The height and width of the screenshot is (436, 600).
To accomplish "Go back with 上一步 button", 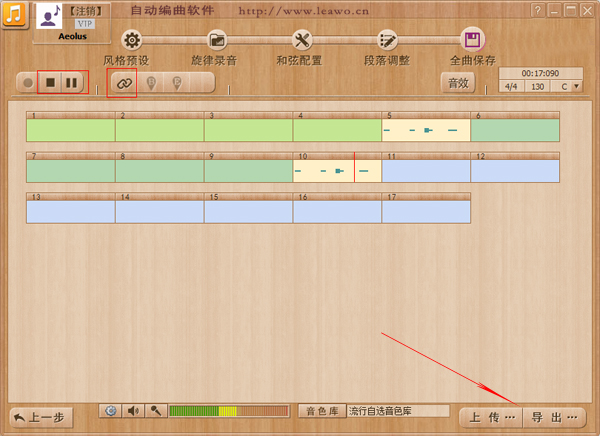I will click(41, 417).
